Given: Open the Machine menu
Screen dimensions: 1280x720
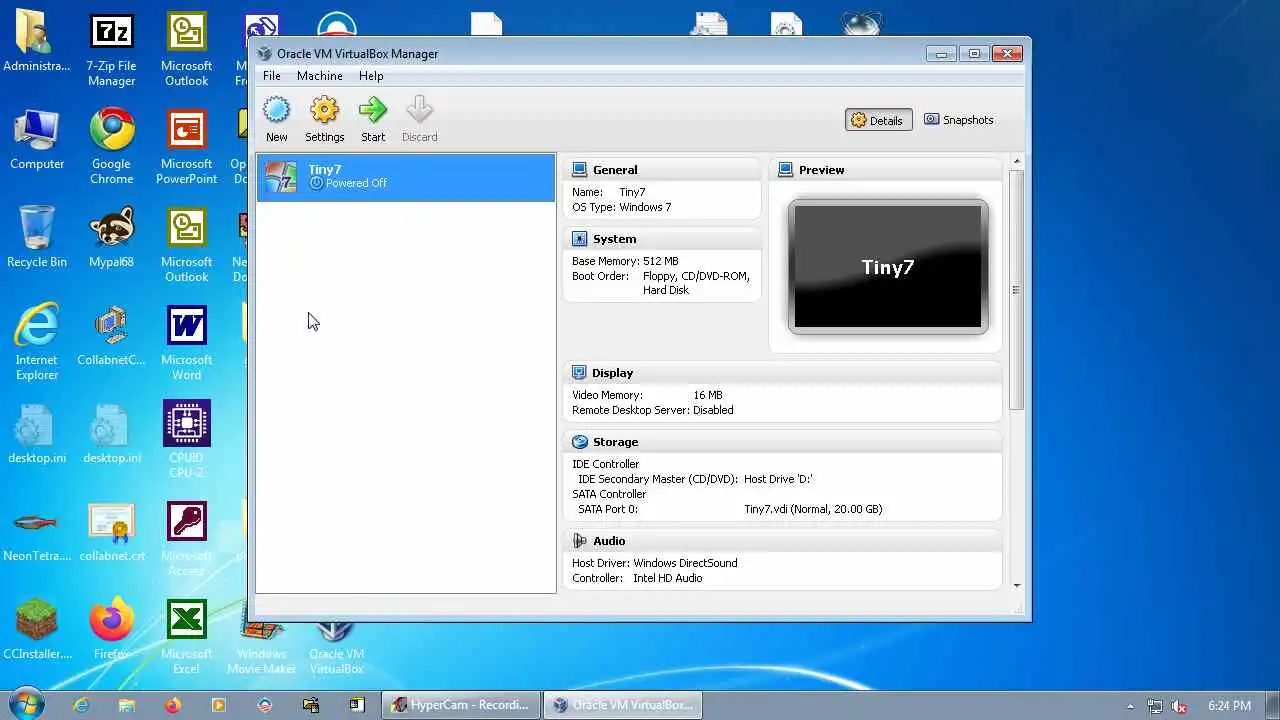Looking at the screenshot, I should tap(319, 76).
